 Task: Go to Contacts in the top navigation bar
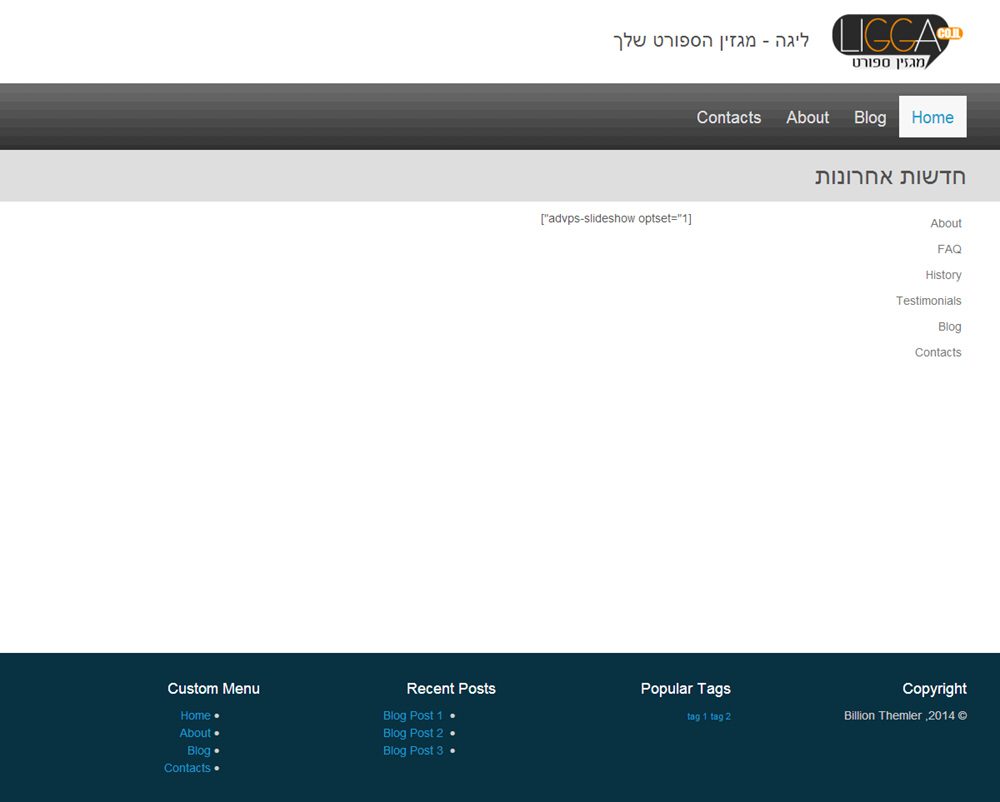pyautogui.click(x=728, y=117)
